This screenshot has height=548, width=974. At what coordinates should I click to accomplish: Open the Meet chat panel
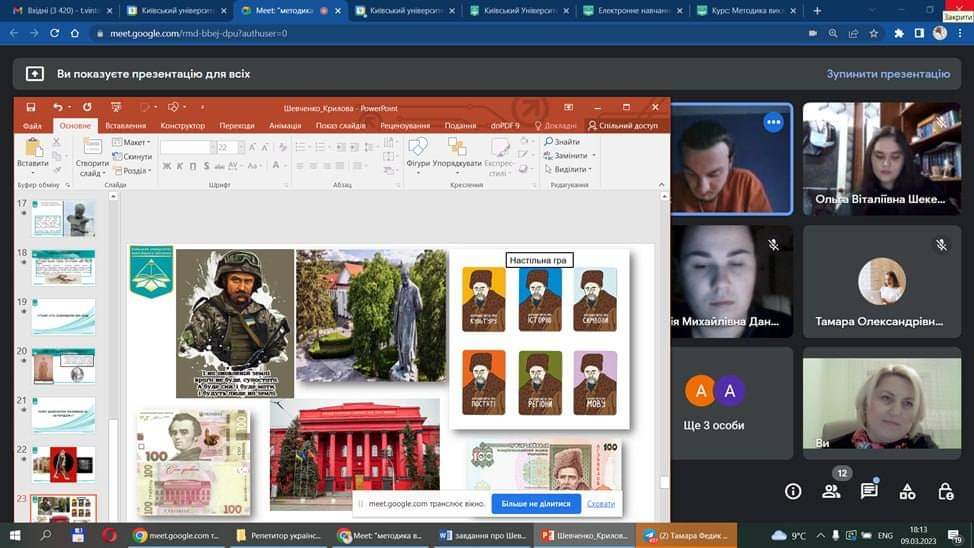click(x=869, y=491)
